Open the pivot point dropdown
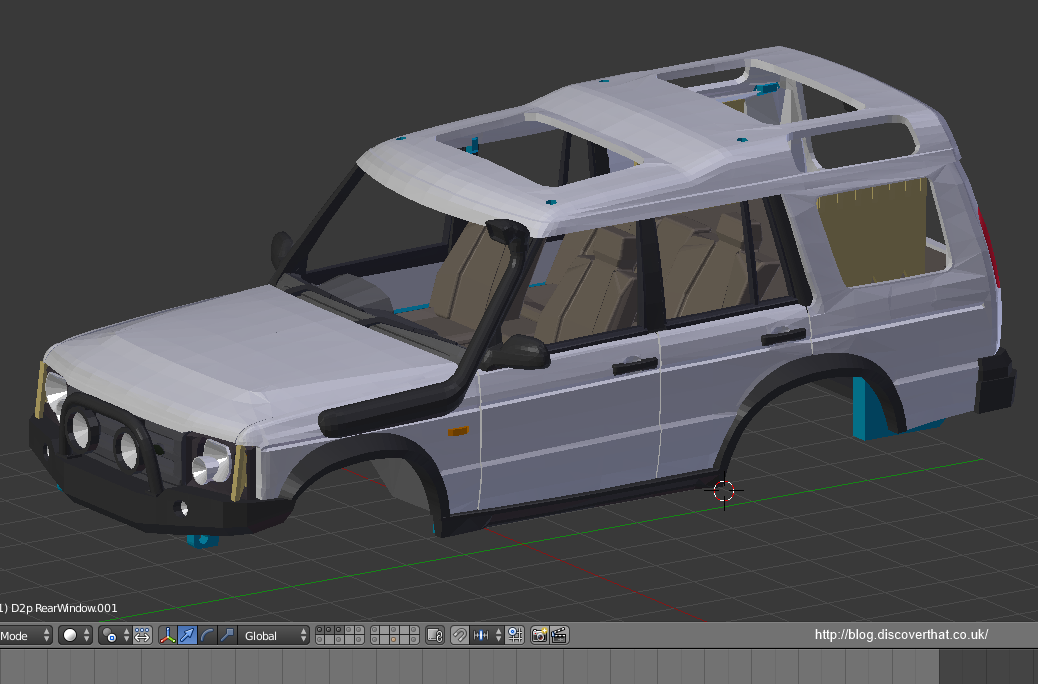Image resolution: width=1038 pixels, height=684 pixels. coord(108,635)
